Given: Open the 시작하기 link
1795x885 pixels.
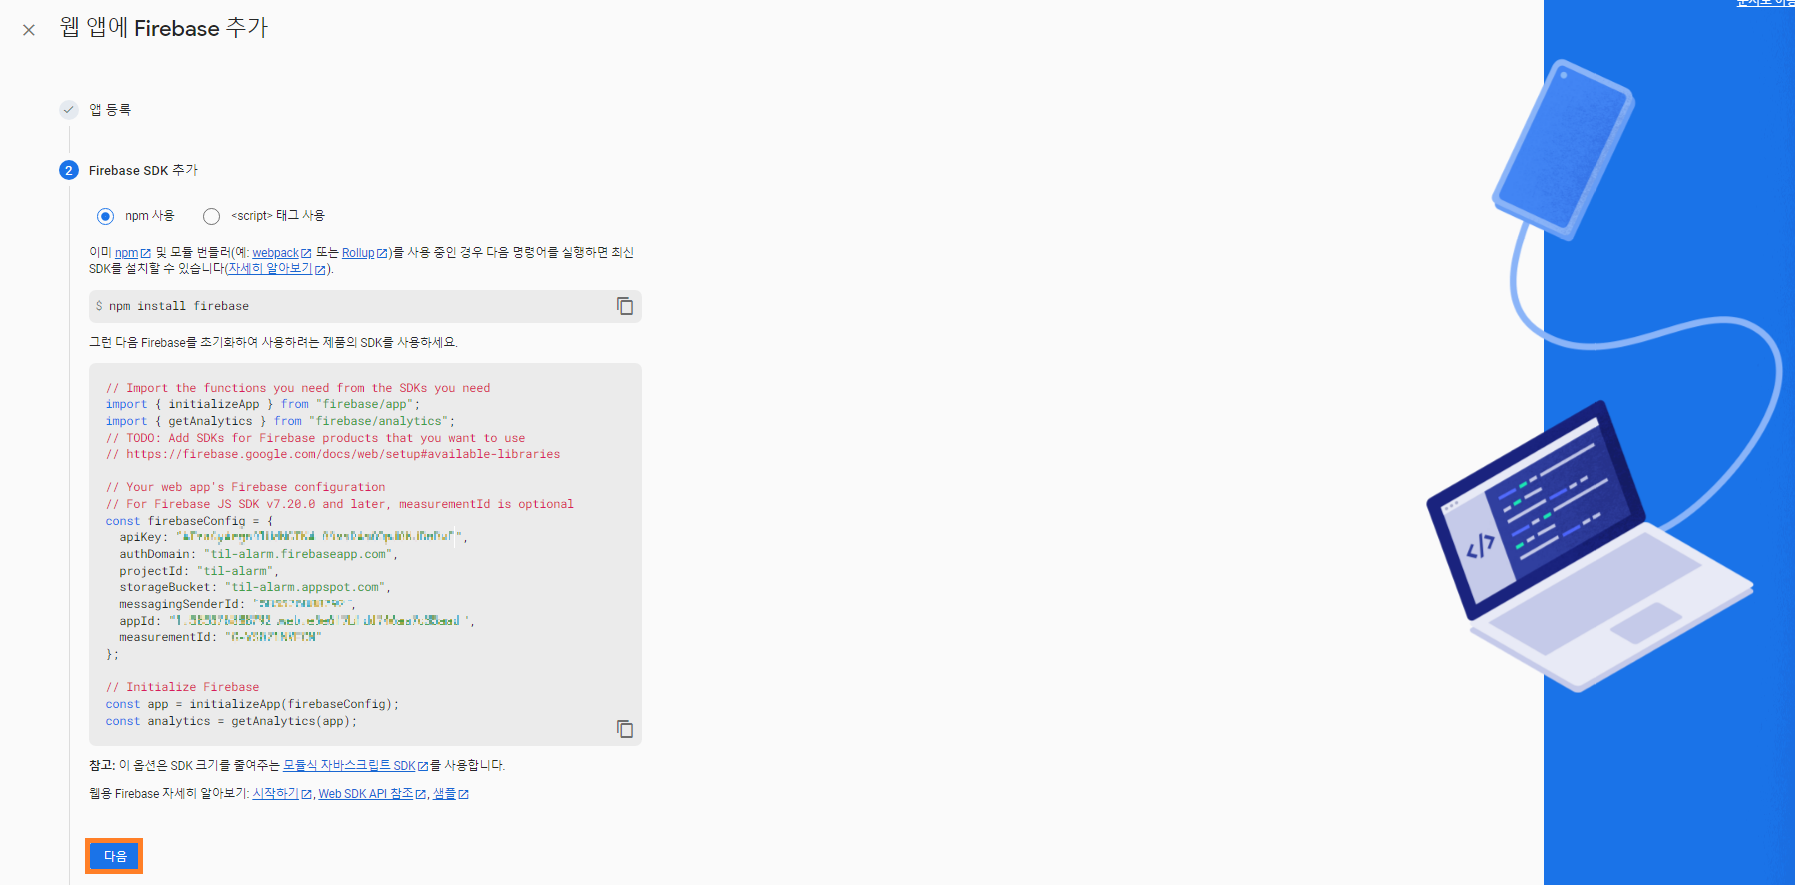Looking at the screenshot, I should [x=275, y=794].
